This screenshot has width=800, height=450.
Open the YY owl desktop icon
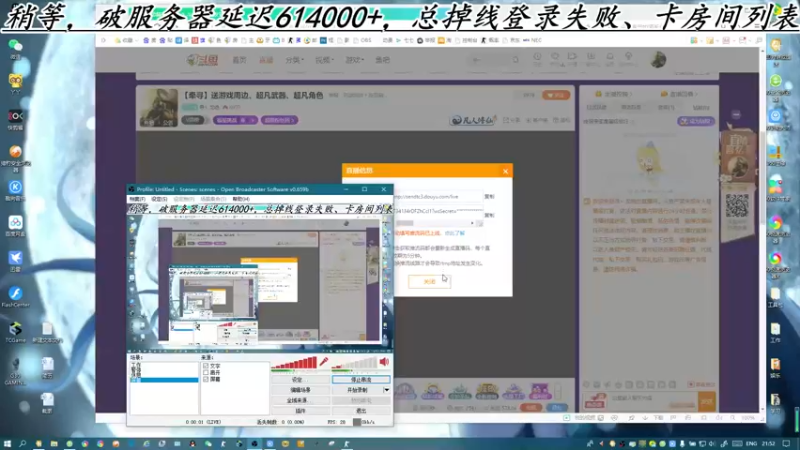15,82
